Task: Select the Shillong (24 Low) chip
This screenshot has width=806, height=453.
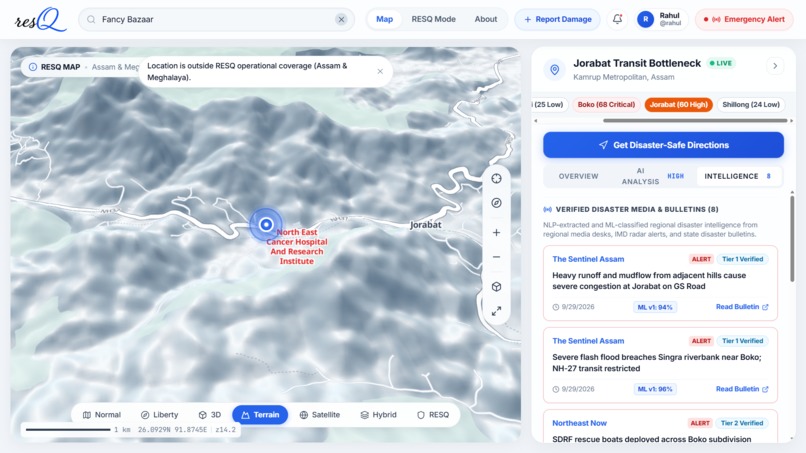Action: 750,104
